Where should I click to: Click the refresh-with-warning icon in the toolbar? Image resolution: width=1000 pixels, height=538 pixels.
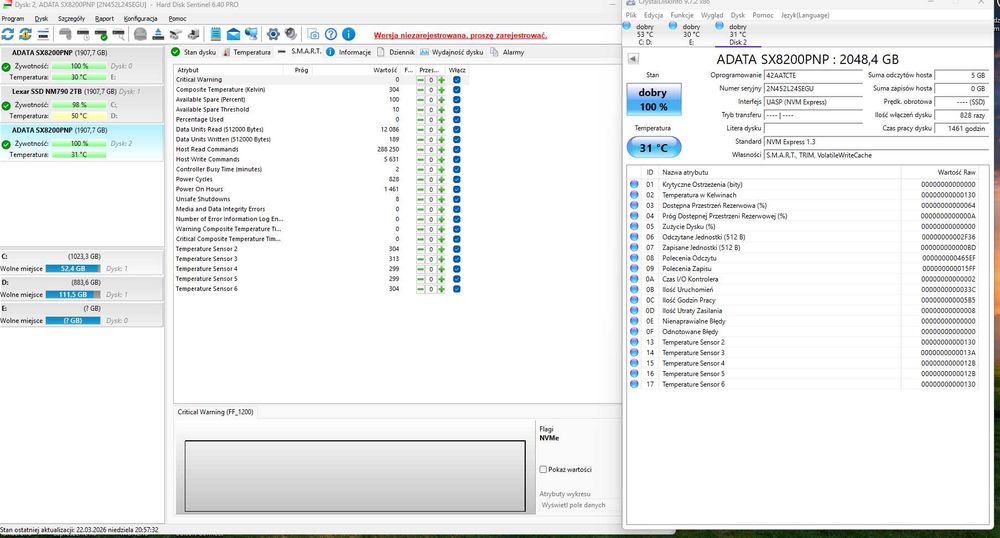point(25,34)
